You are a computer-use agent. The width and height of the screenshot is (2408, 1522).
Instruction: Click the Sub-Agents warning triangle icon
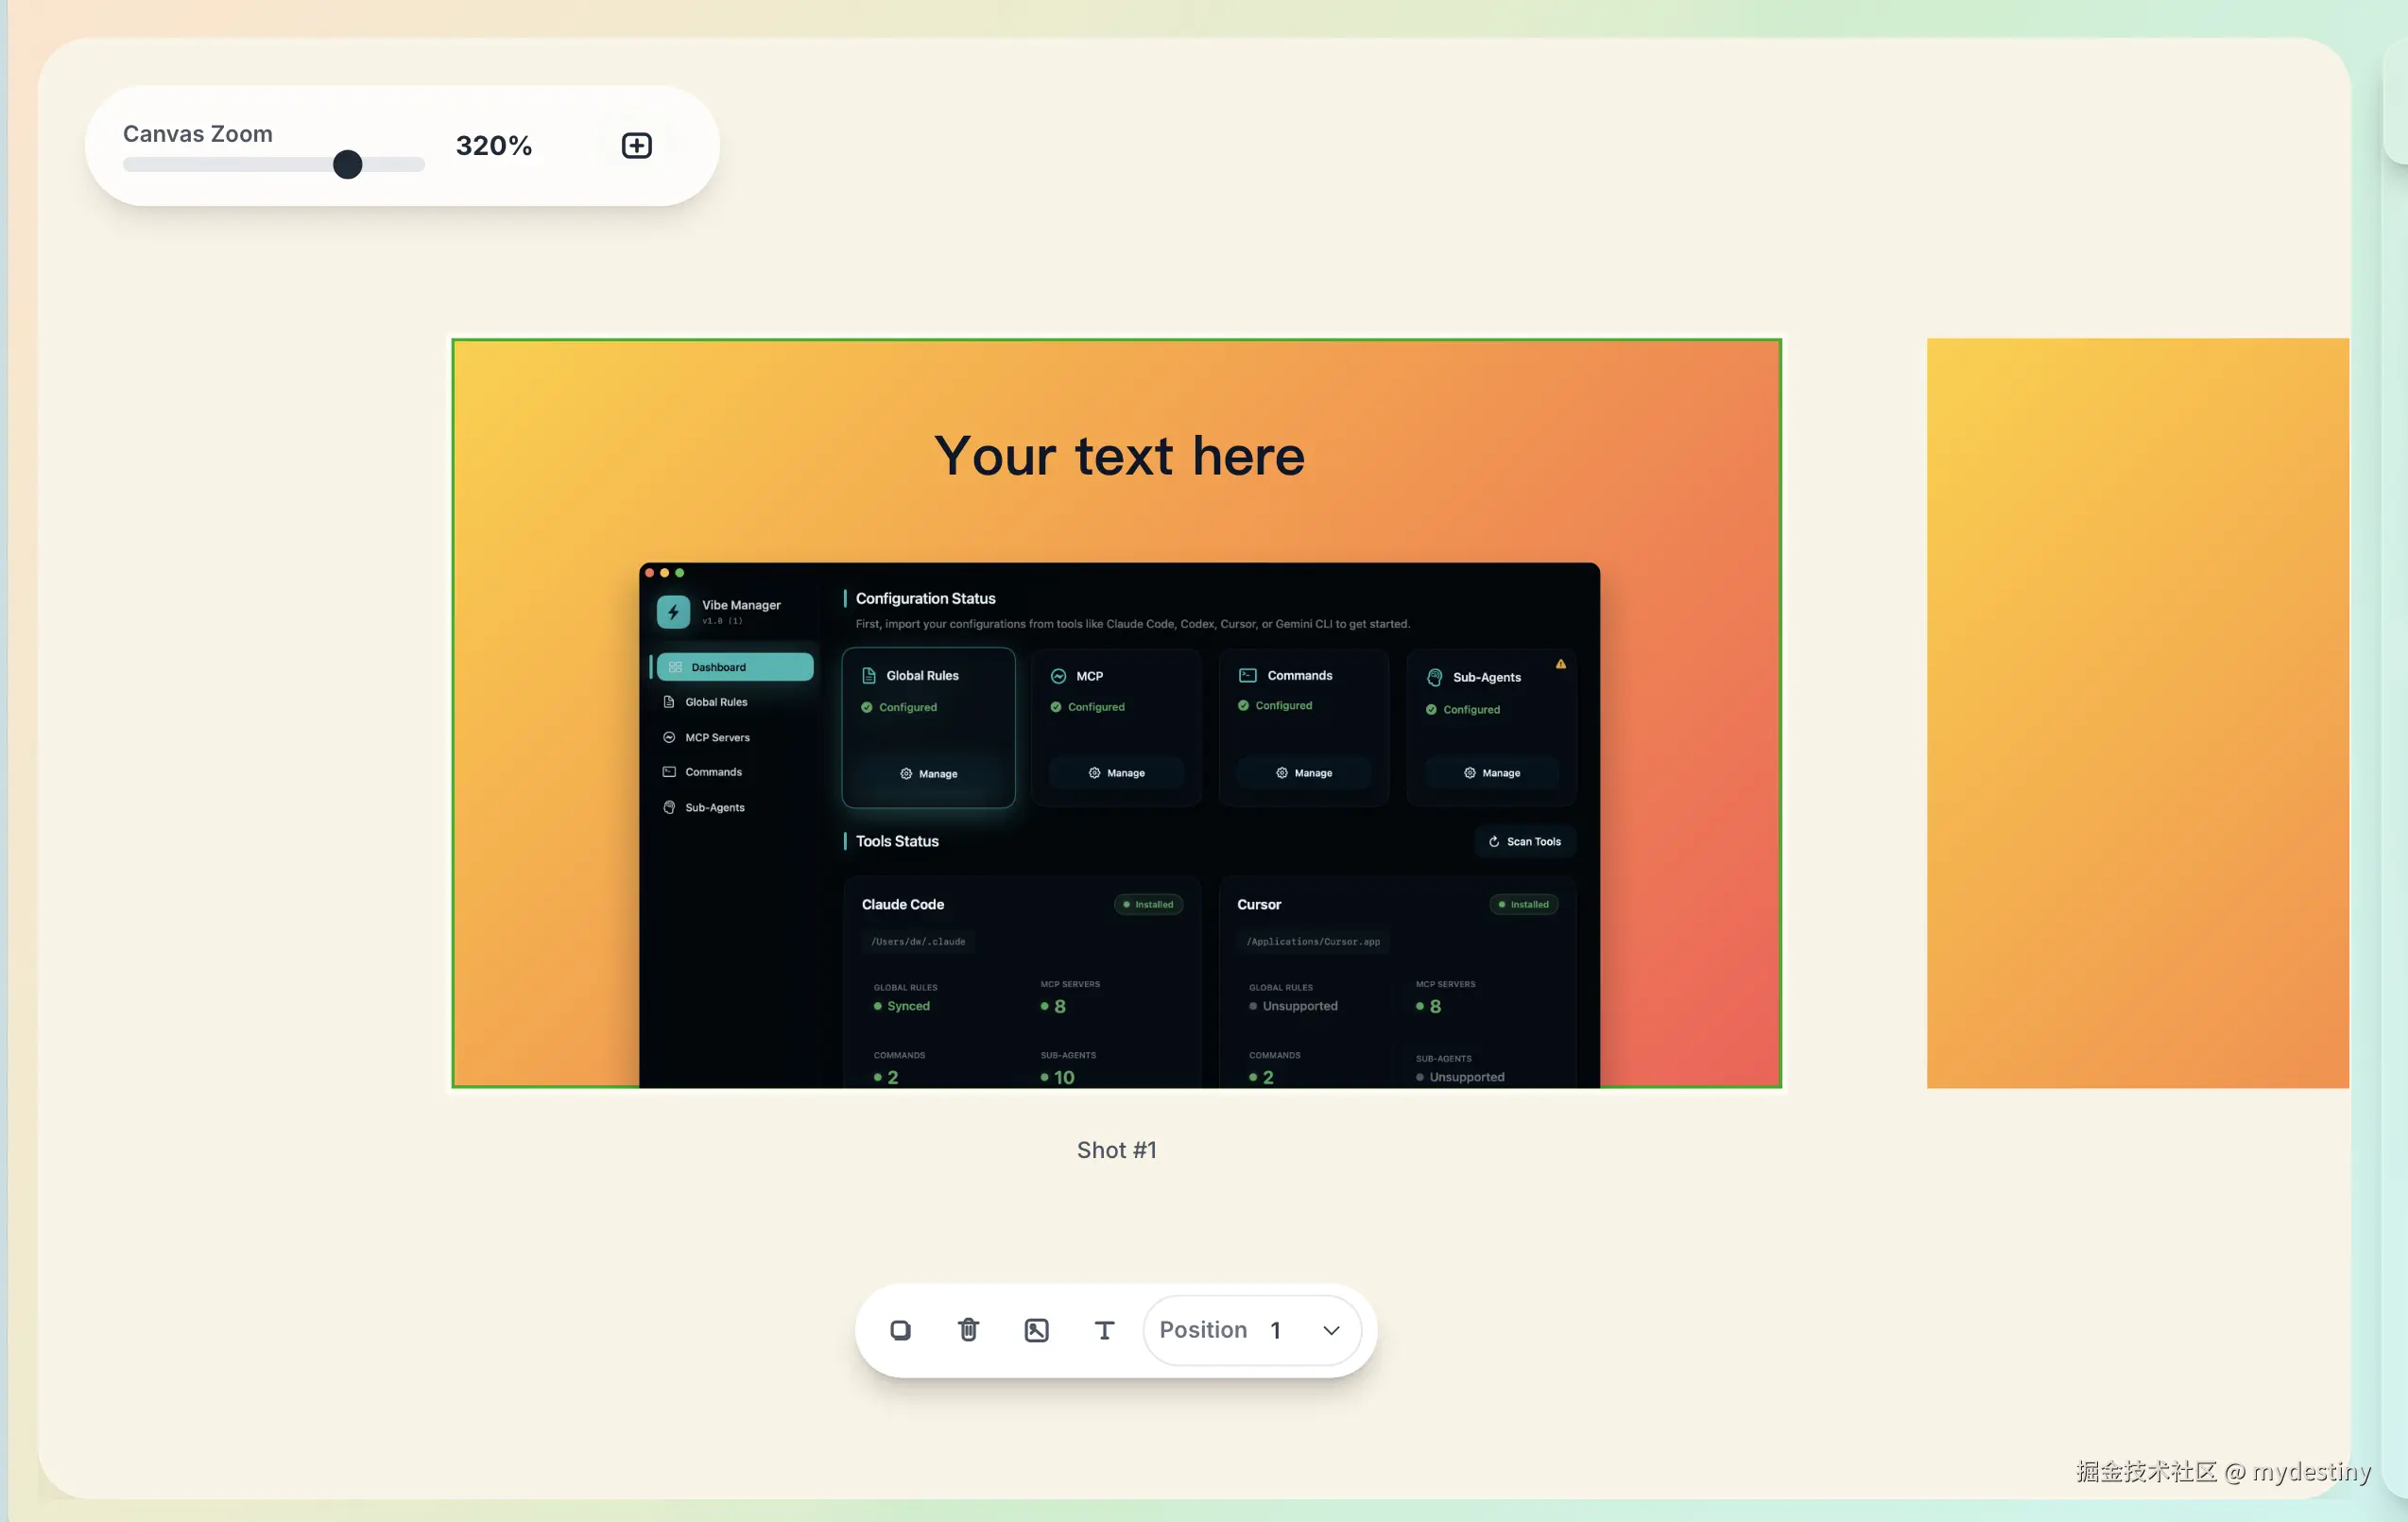pyautogui.click(x=1560, y=664)
